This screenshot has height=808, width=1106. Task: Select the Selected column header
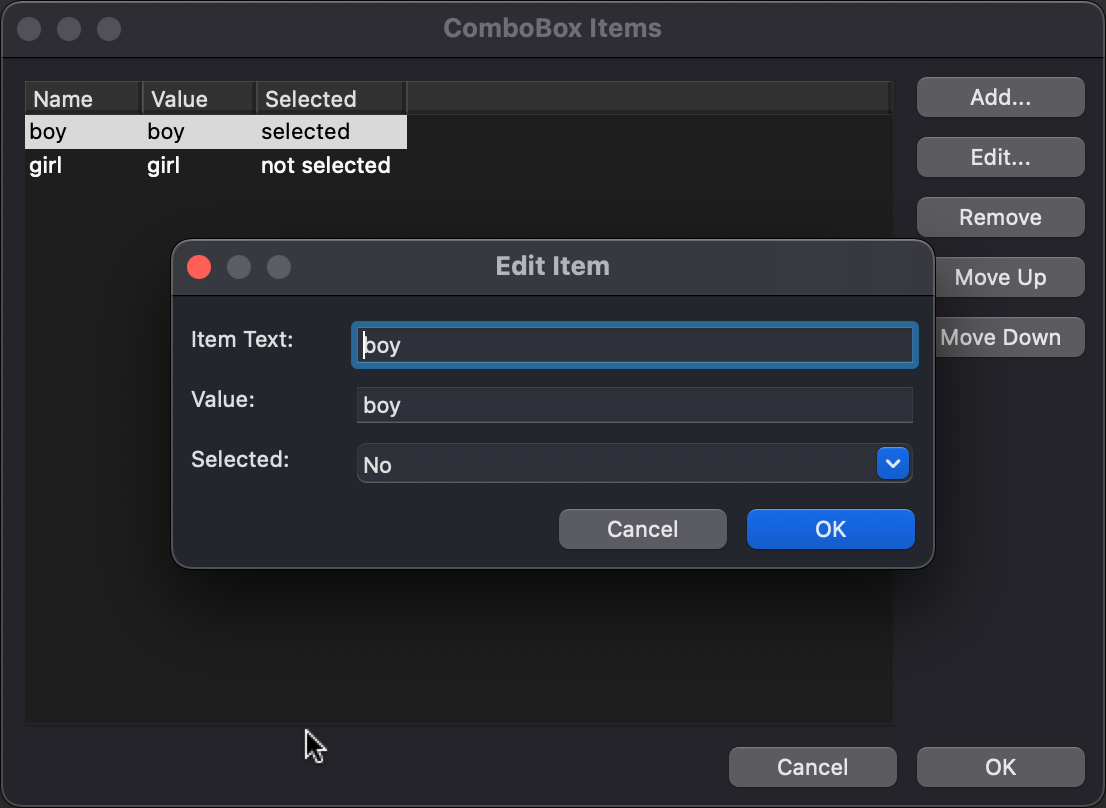click(330, 99)
